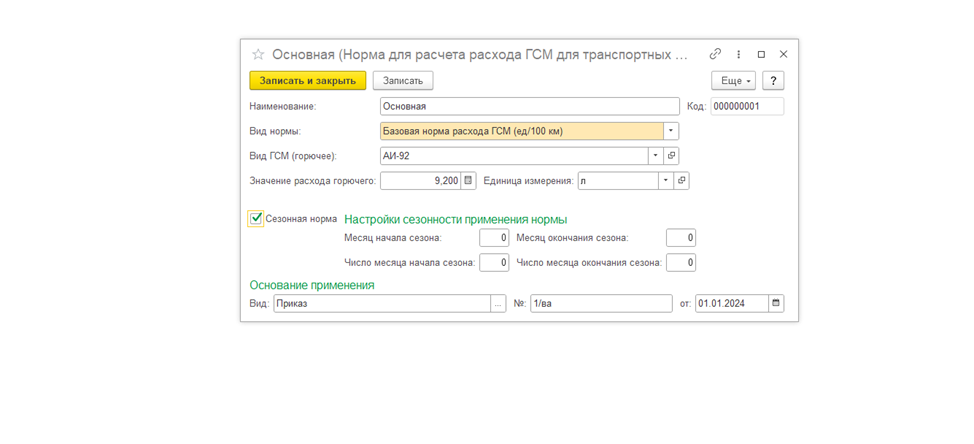
Task: Expand the Вид нормы dropdown
Action: point(671,131)
